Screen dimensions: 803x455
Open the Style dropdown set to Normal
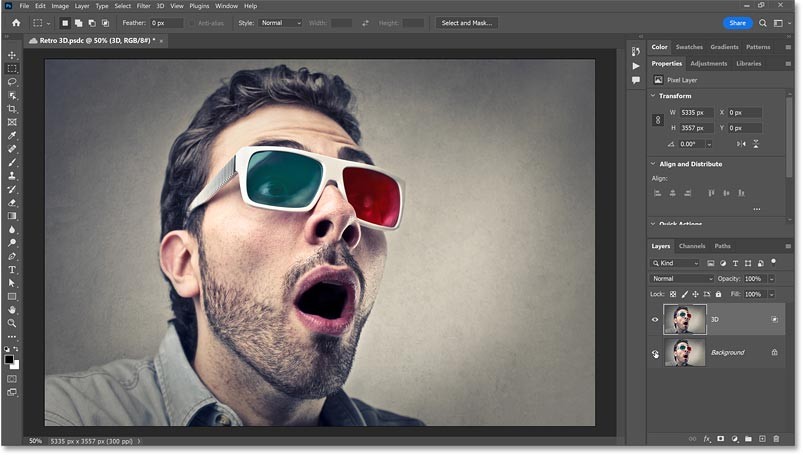(280, 22)
